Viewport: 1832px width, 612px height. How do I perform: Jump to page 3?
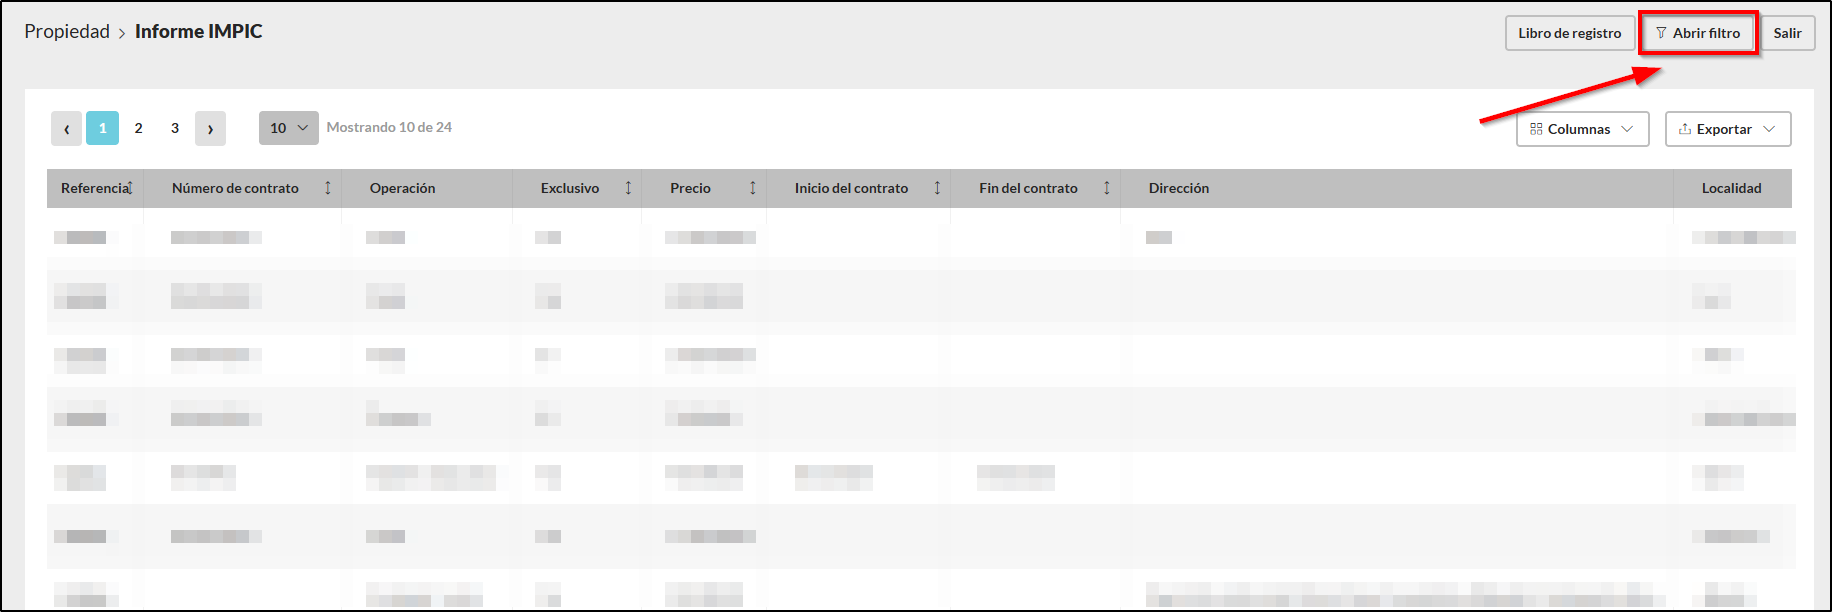coord(175,128)
